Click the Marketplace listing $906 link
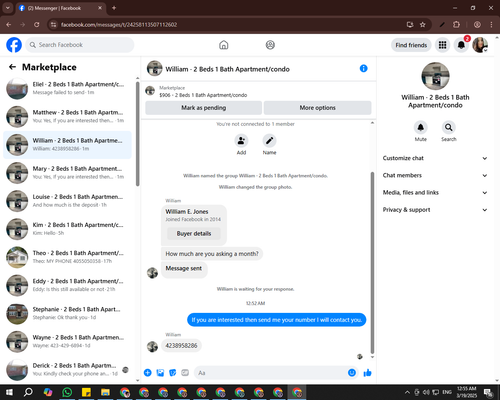 tap(203, 95)
